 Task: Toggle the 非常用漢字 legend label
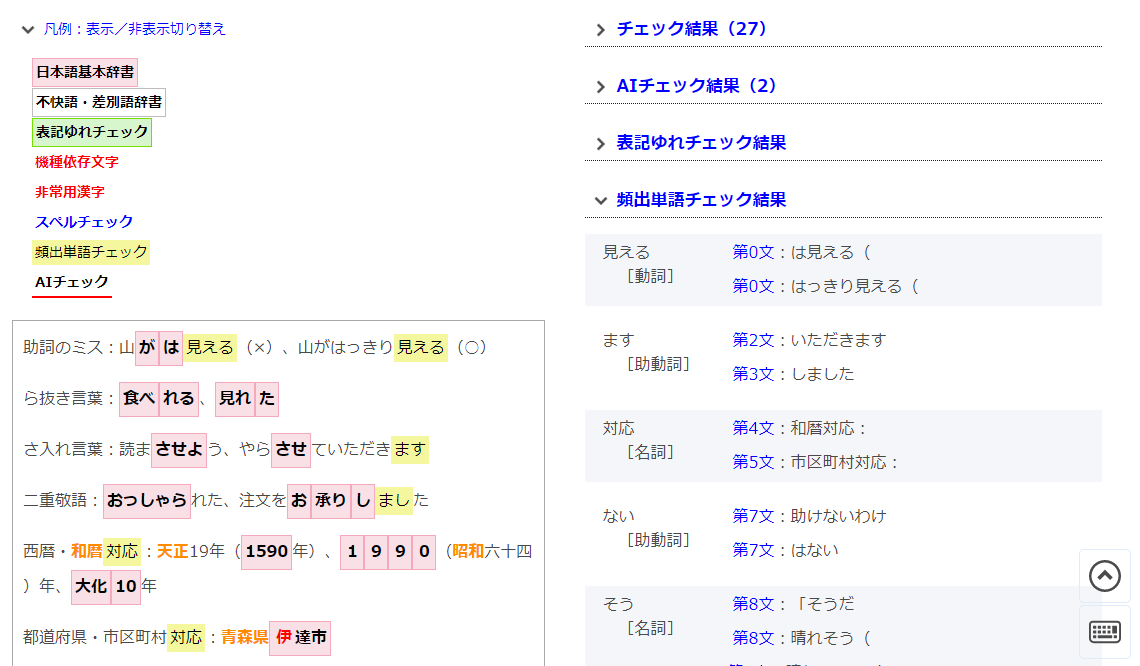click(70, 192)
